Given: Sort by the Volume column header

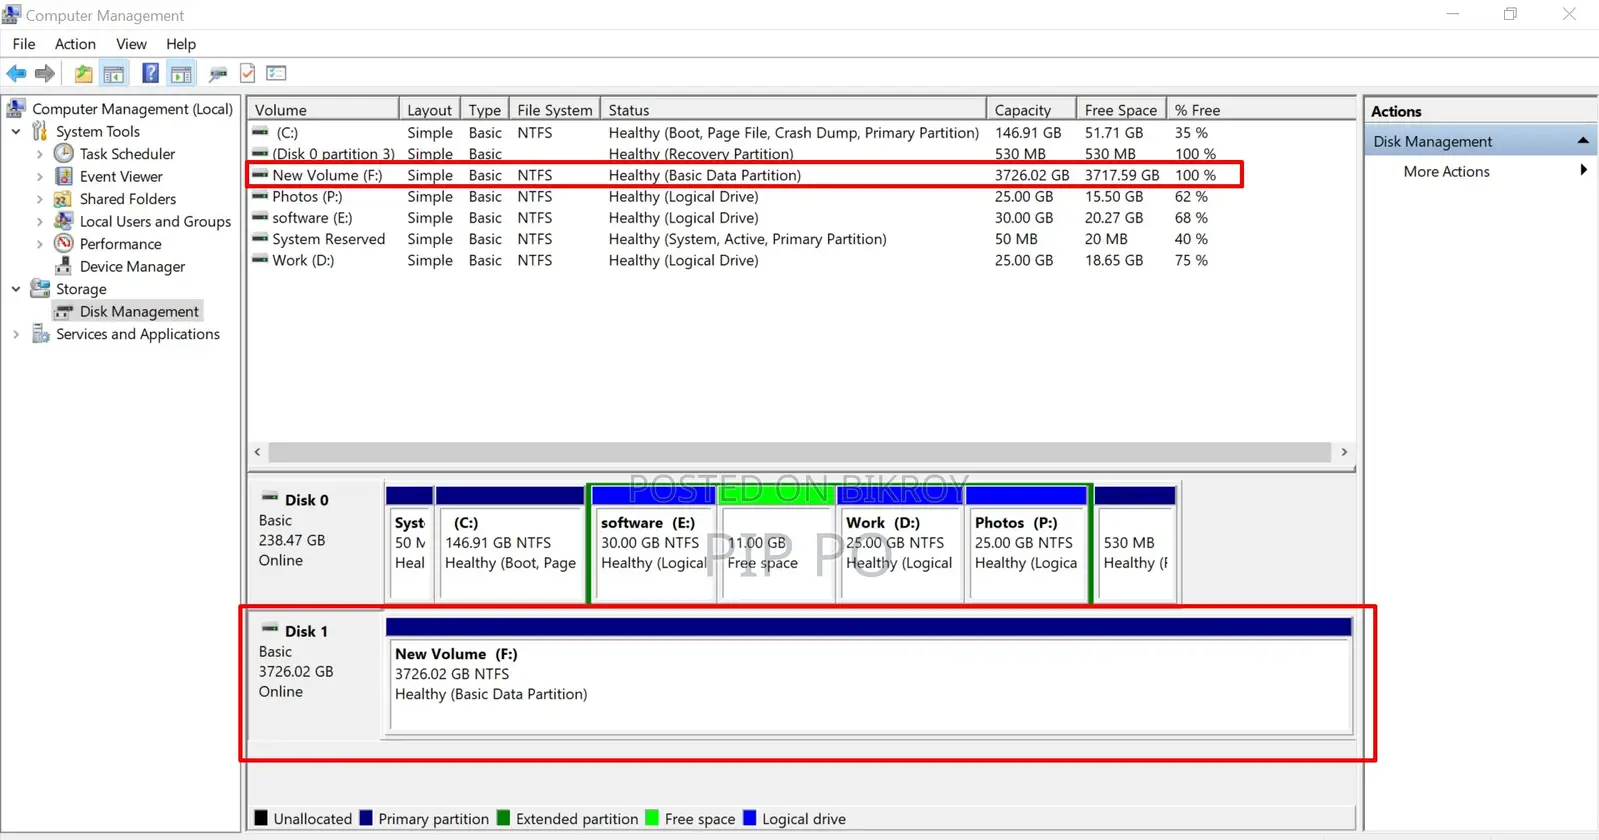Looking at the screenshot, I should click(x=324, y=110).
